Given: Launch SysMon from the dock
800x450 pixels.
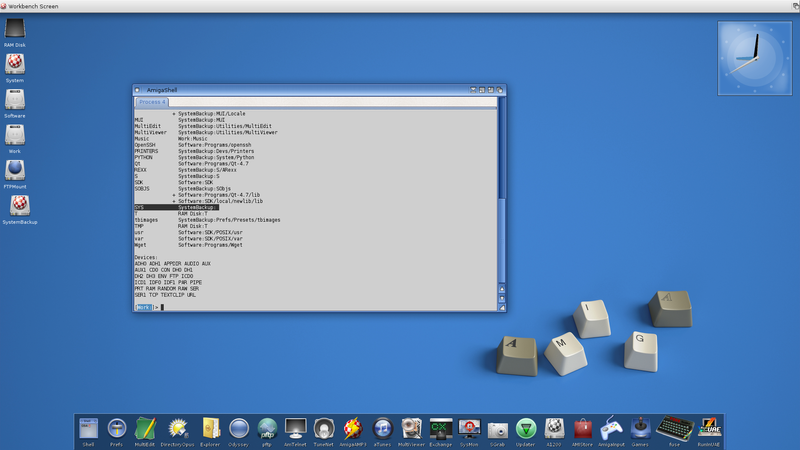Looking at the screenshot, I should point(469,428).
